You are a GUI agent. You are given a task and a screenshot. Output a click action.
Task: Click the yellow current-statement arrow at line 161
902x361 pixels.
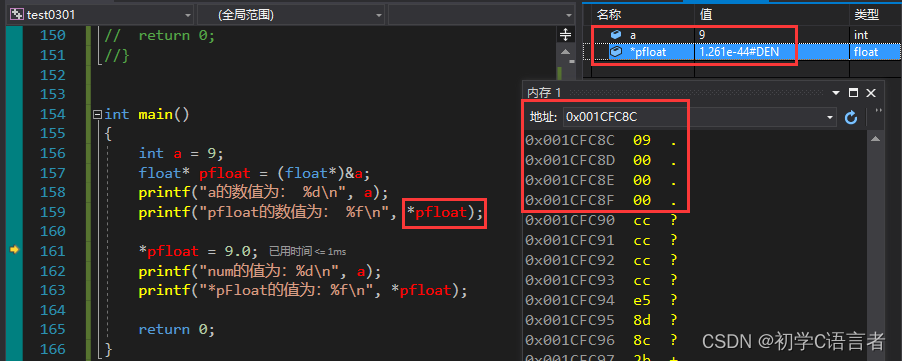coord(14,249)
